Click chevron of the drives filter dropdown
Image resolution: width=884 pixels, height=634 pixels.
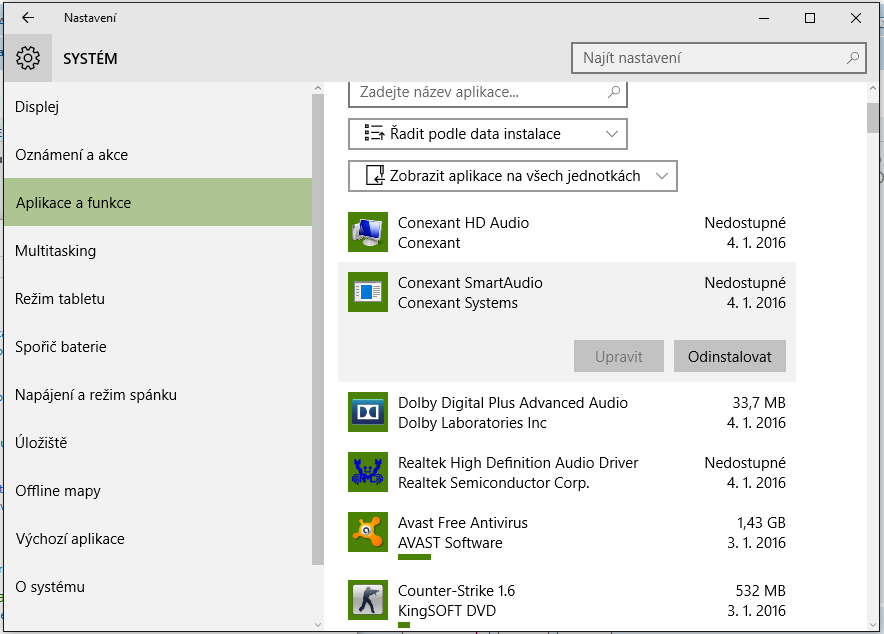pos(662,176)
